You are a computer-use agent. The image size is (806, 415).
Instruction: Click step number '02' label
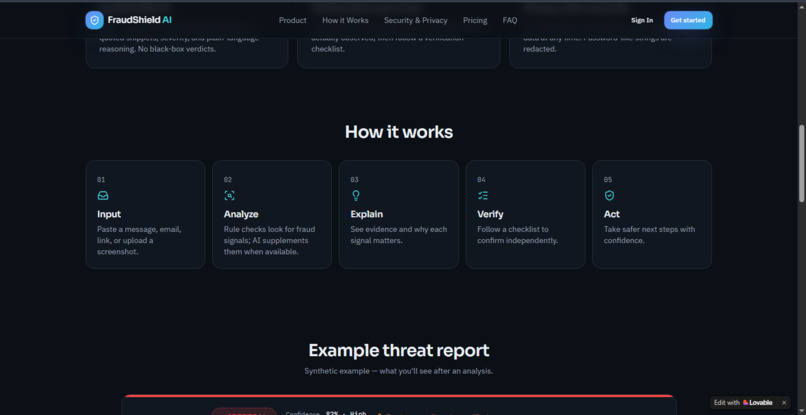[x=228, y=179]
